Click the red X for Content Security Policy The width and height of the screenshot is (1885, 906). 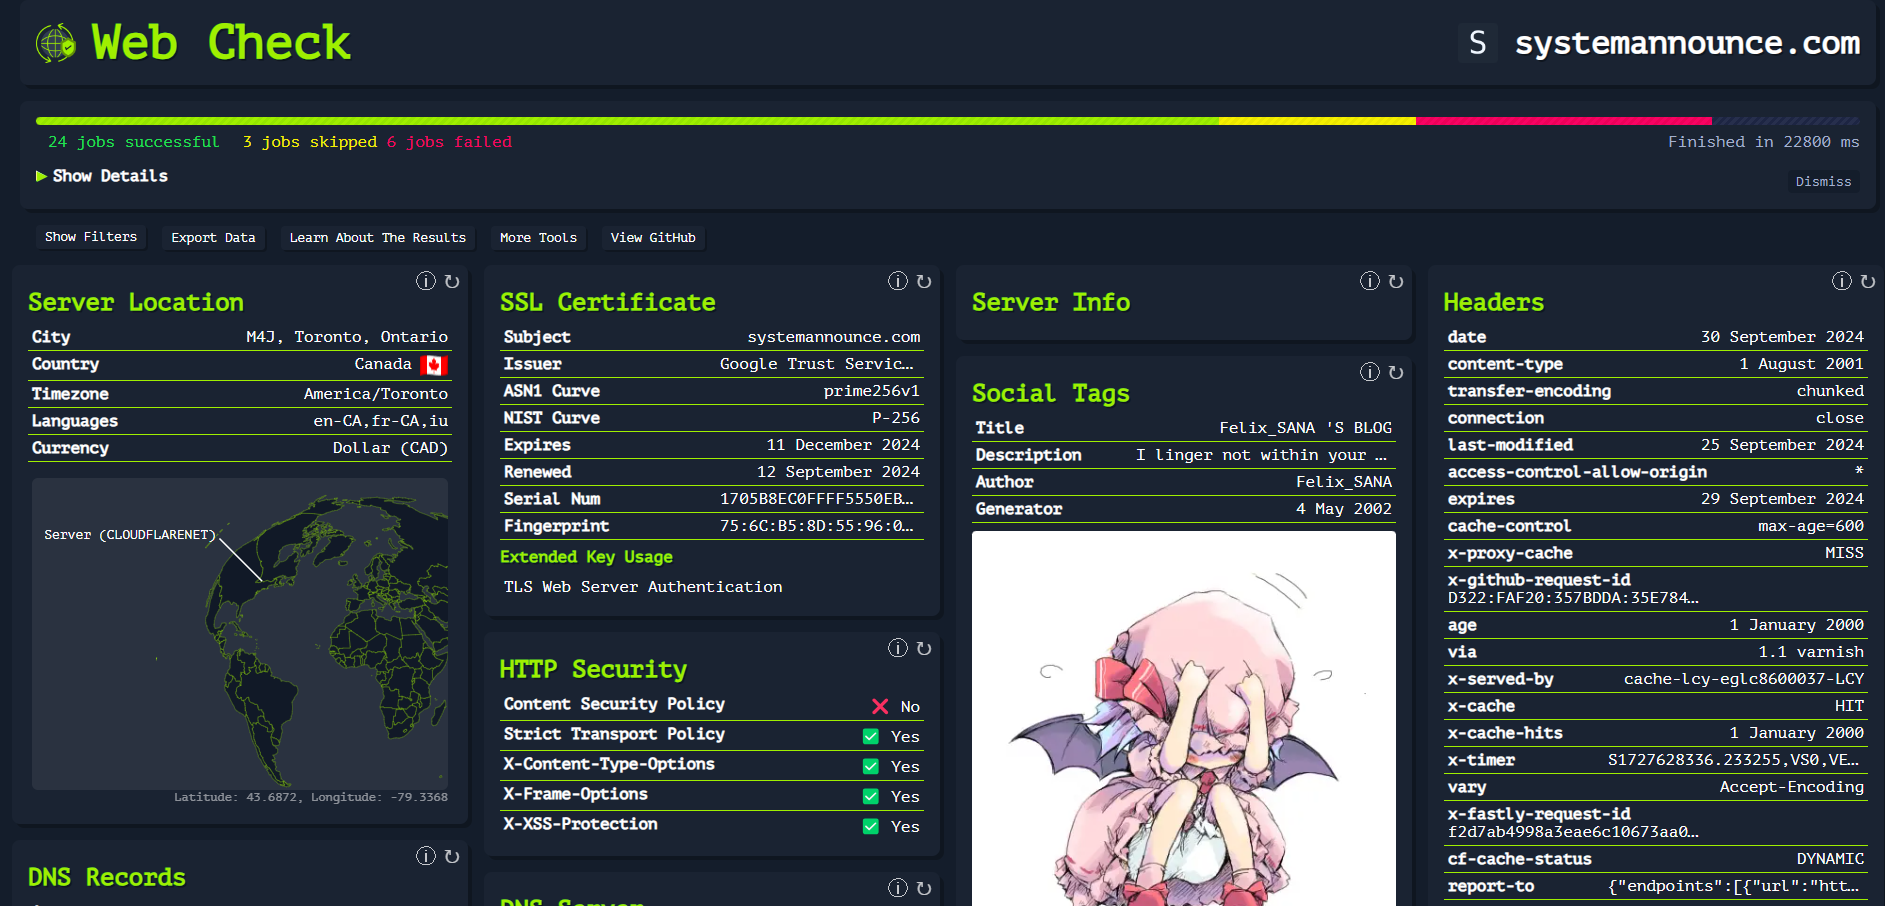(x=880, y=706)
